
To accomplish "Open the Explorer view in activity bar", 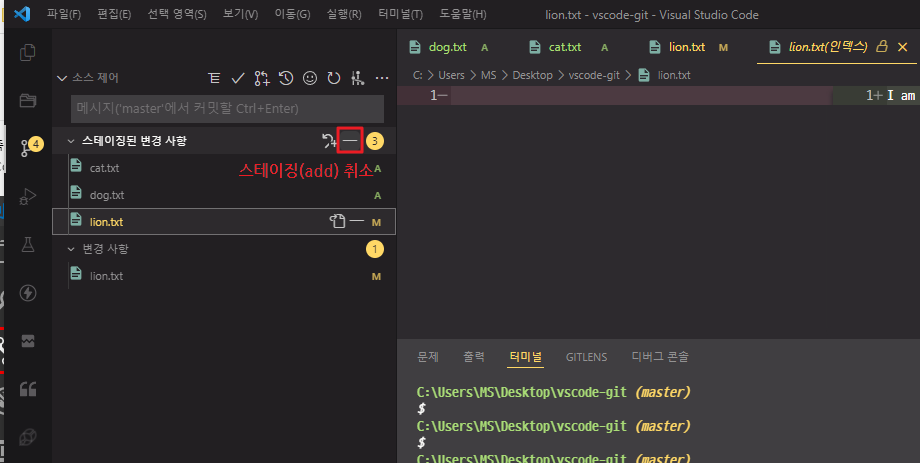I will click(x=28, y=52).
